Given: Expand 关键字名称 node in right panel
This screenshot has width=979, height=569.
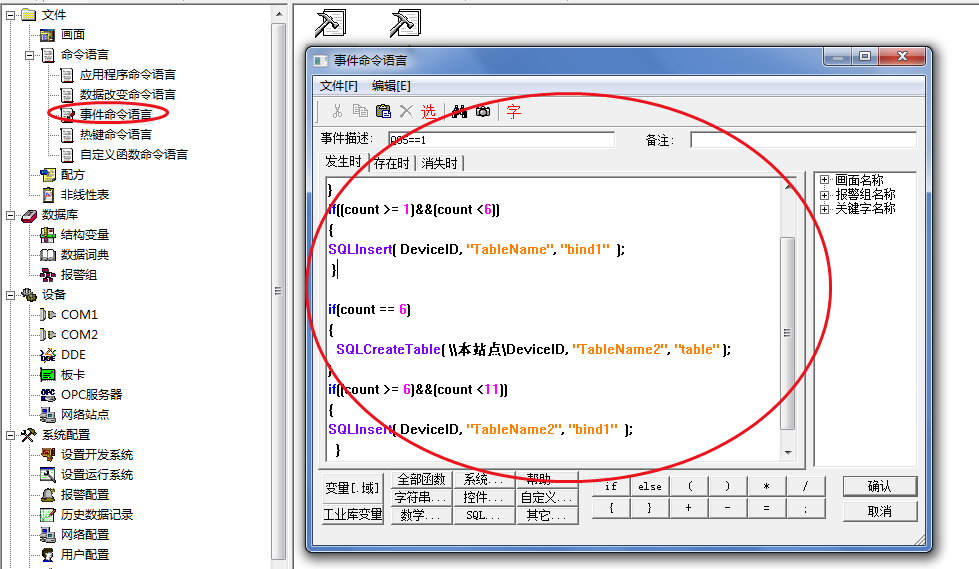Looking at the screenshot, I should click(x=825, y=209).
